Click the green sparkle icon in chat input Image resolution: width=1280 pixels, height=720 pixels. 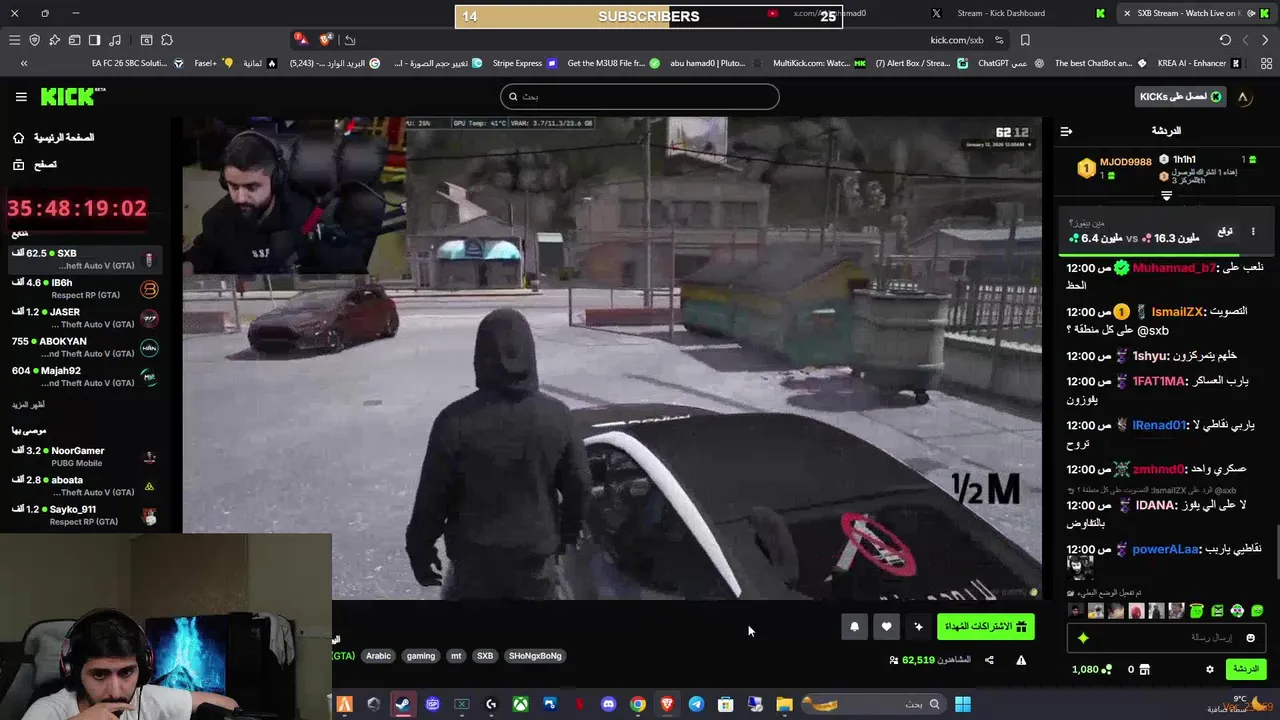click(1083, 638)
